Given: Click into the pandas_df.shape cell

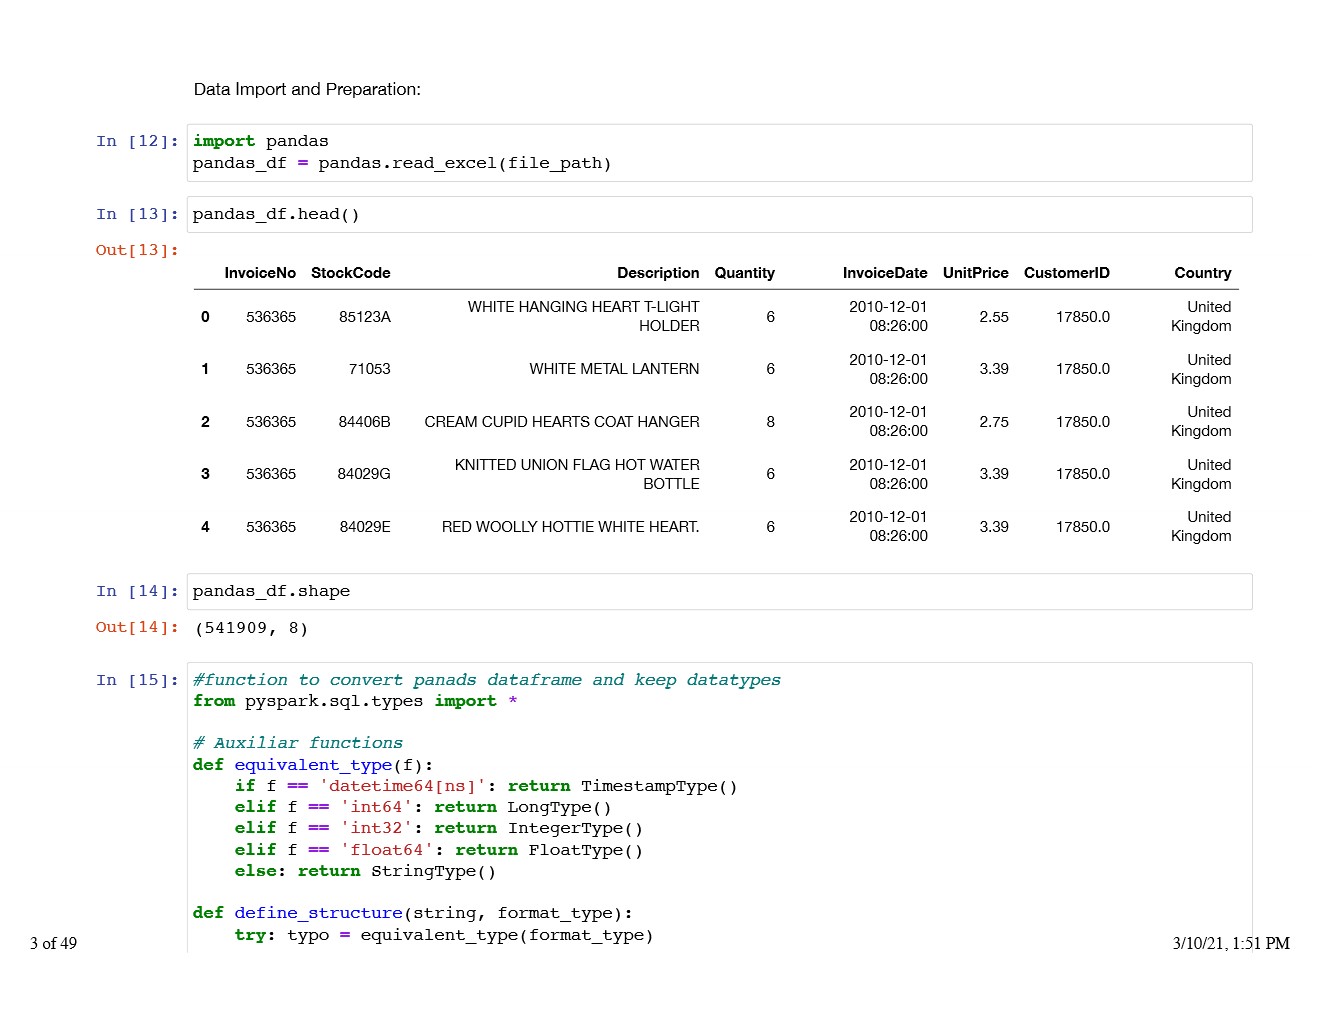Looking at the screenshot, I should pos(718,592).
